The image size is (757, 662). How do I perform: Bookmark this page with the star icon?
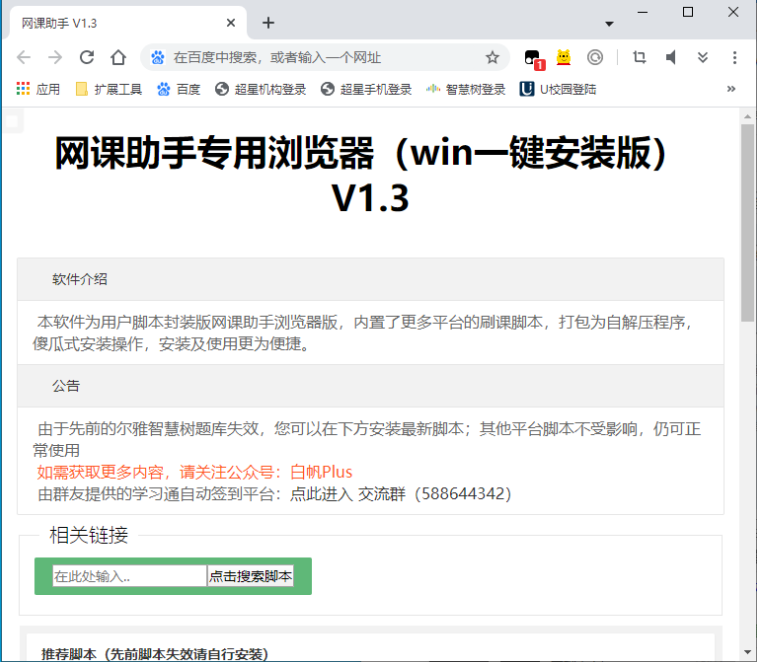[492, 57]
